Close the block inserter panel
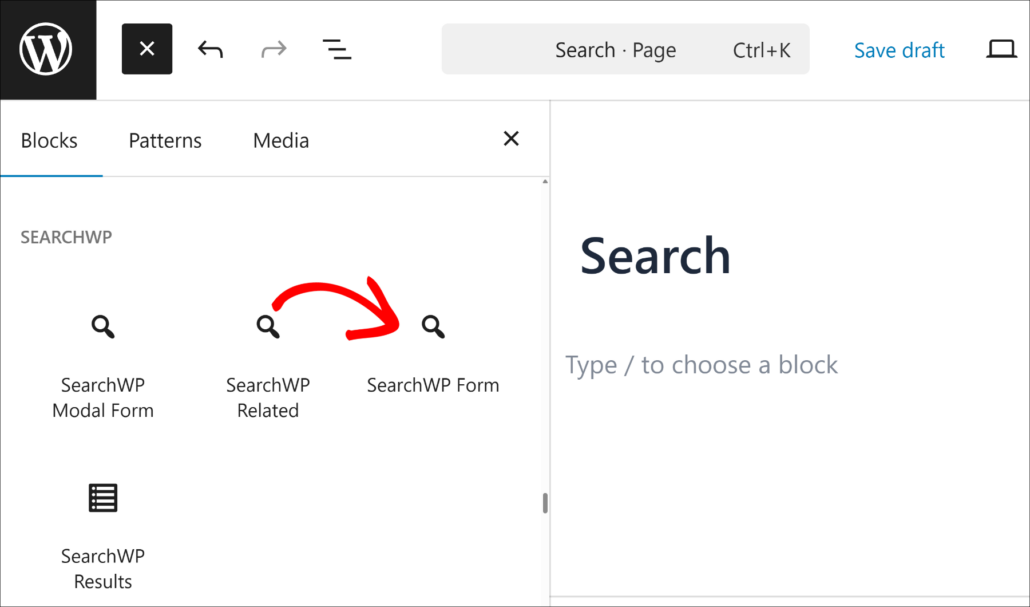Image resolution: width=1030 pixels, height=607 pixels. [511, 139]
